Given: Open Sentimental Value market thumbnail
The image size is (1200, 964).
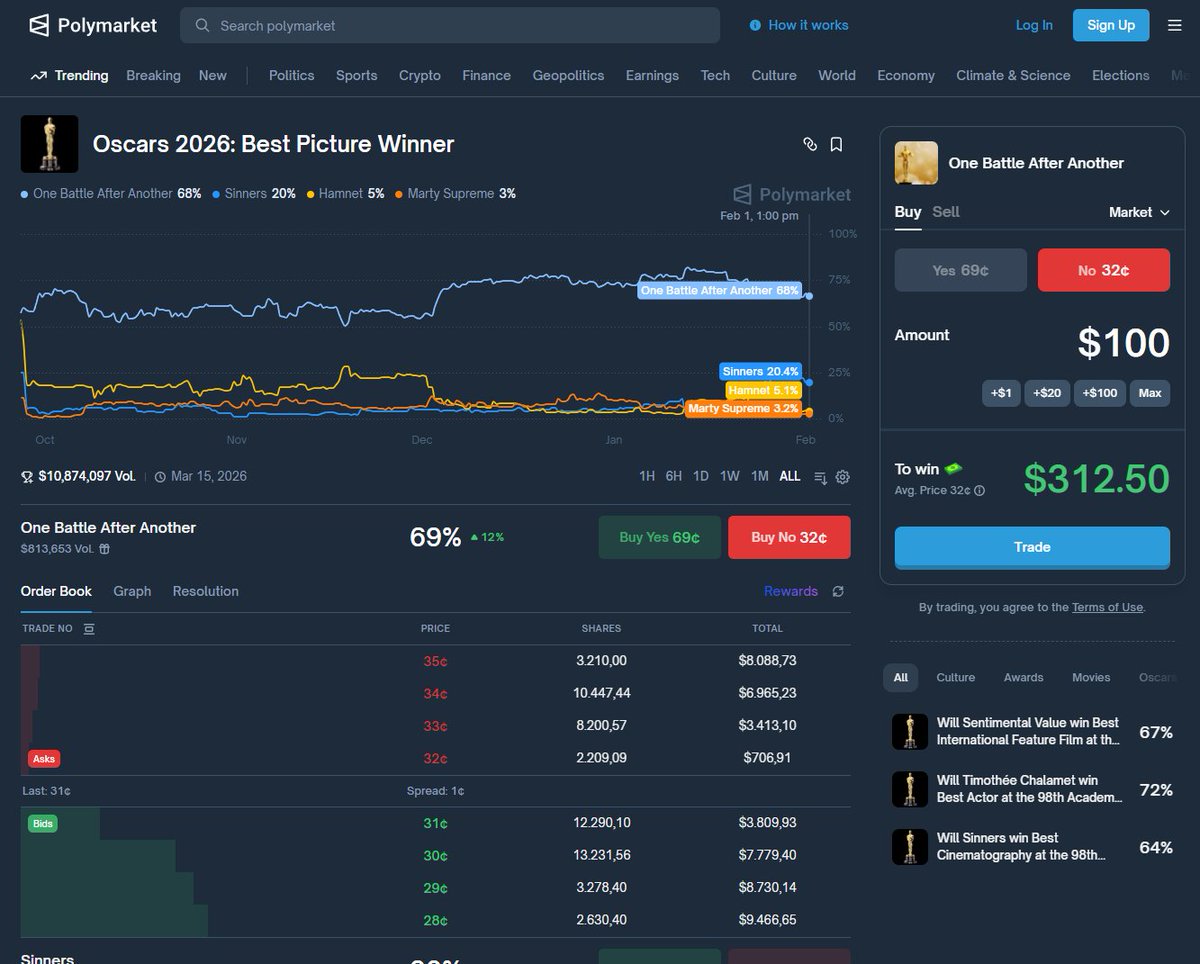Looking at the screenshot, I should point(909,731).
